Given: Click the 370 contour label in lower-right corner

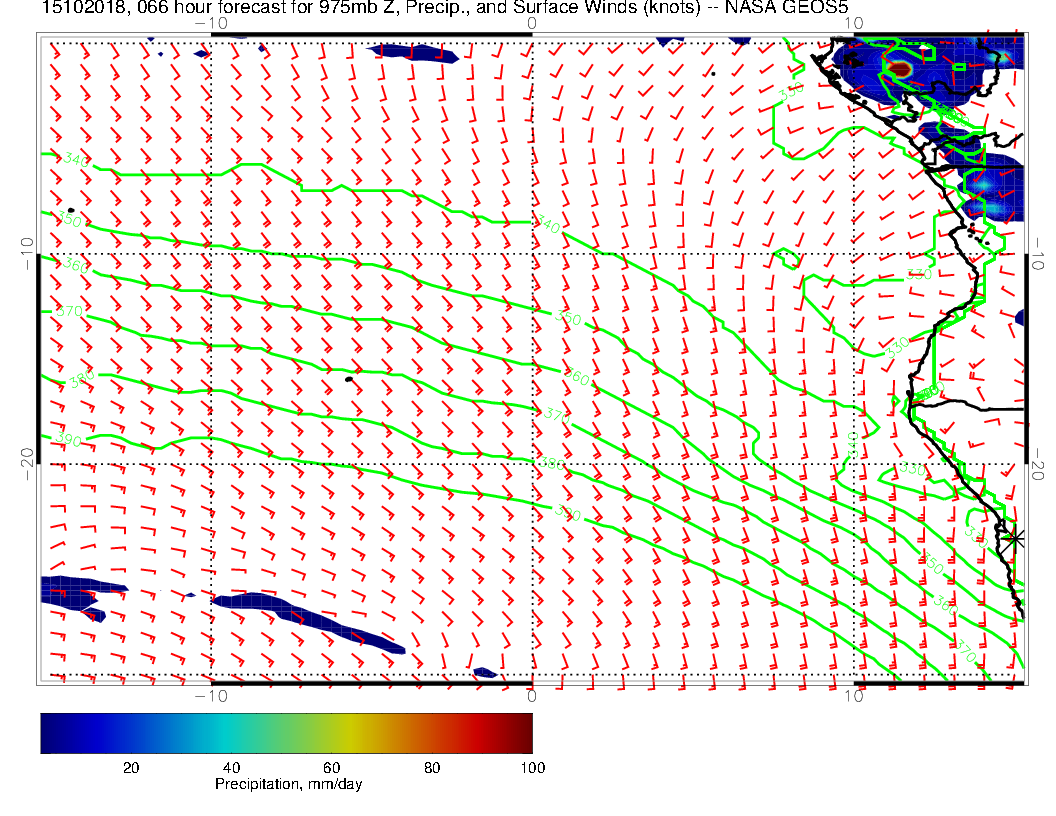Looking at the screenshot, I should click(x=965, y=651).
